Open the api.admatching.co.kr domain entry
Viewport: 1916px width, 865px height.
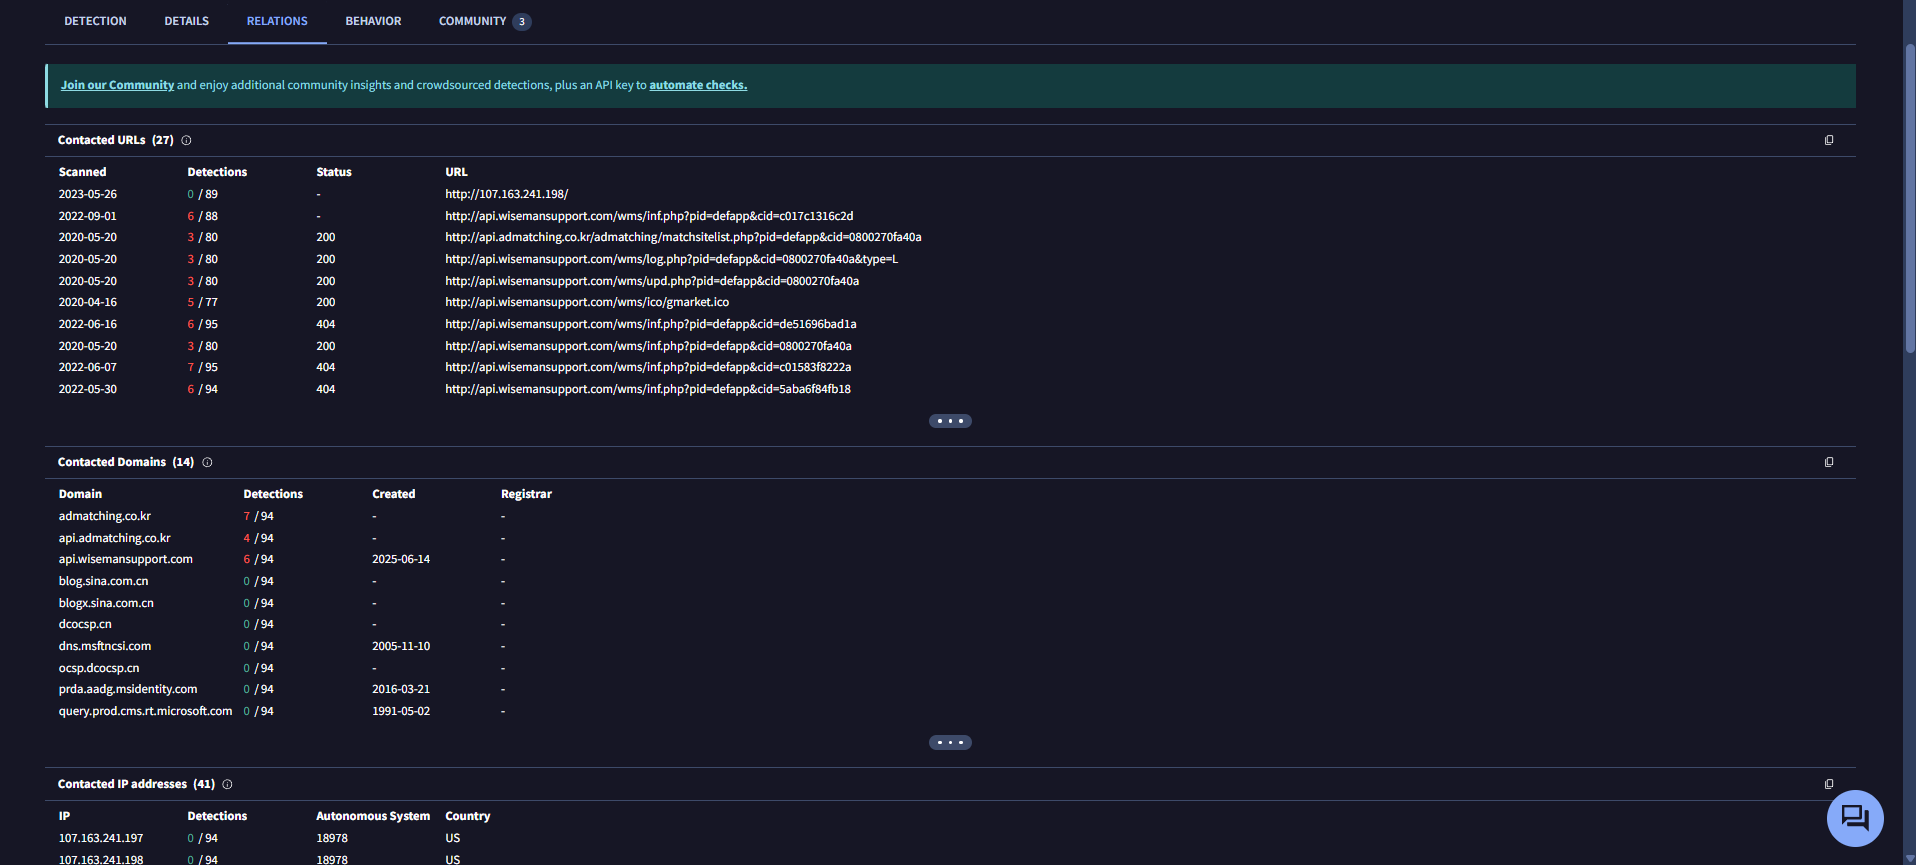coord(114,538)
